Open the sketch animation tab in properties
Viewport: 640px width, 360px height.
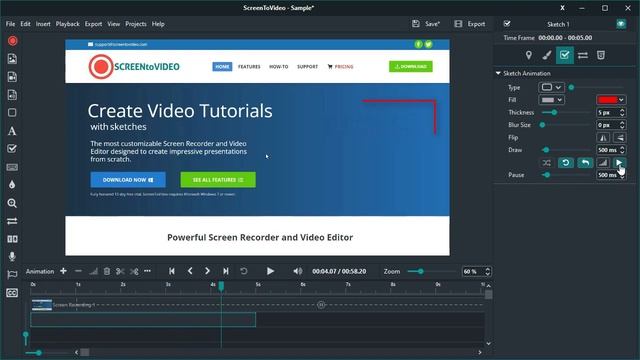coord(564,55)
